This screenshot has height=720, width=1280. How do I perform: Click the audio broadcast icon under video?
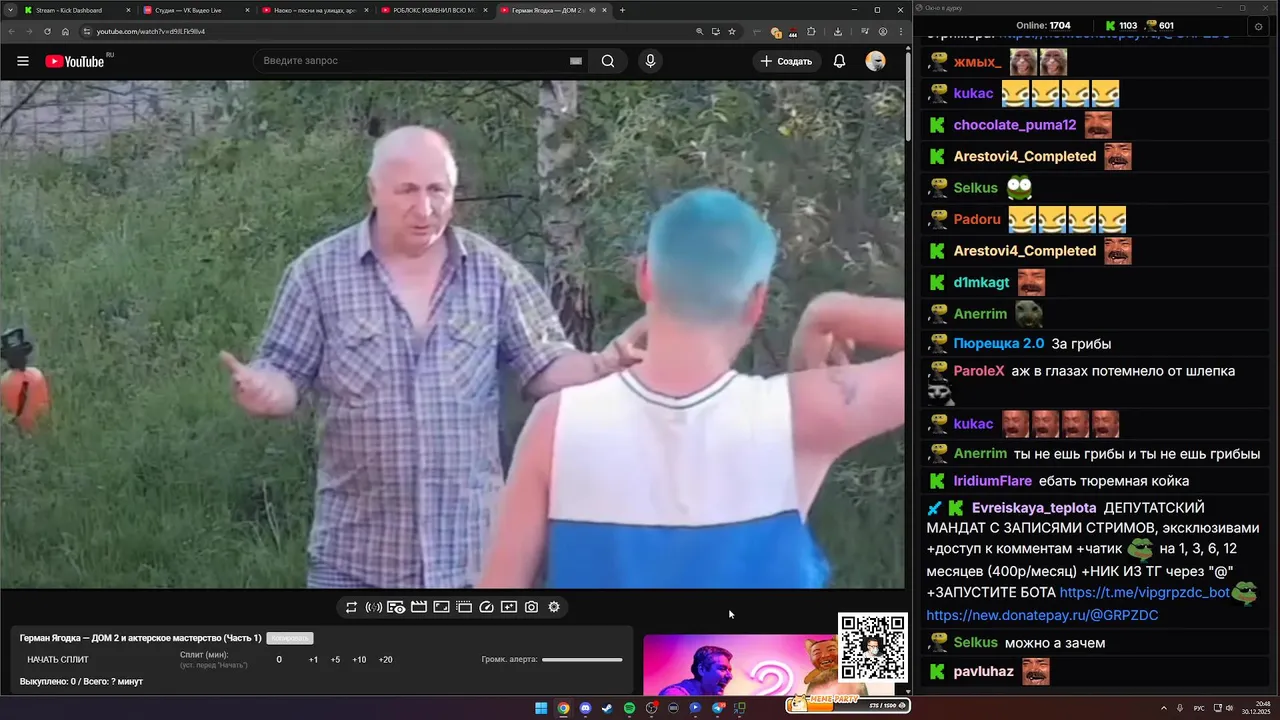click(373, 607)
